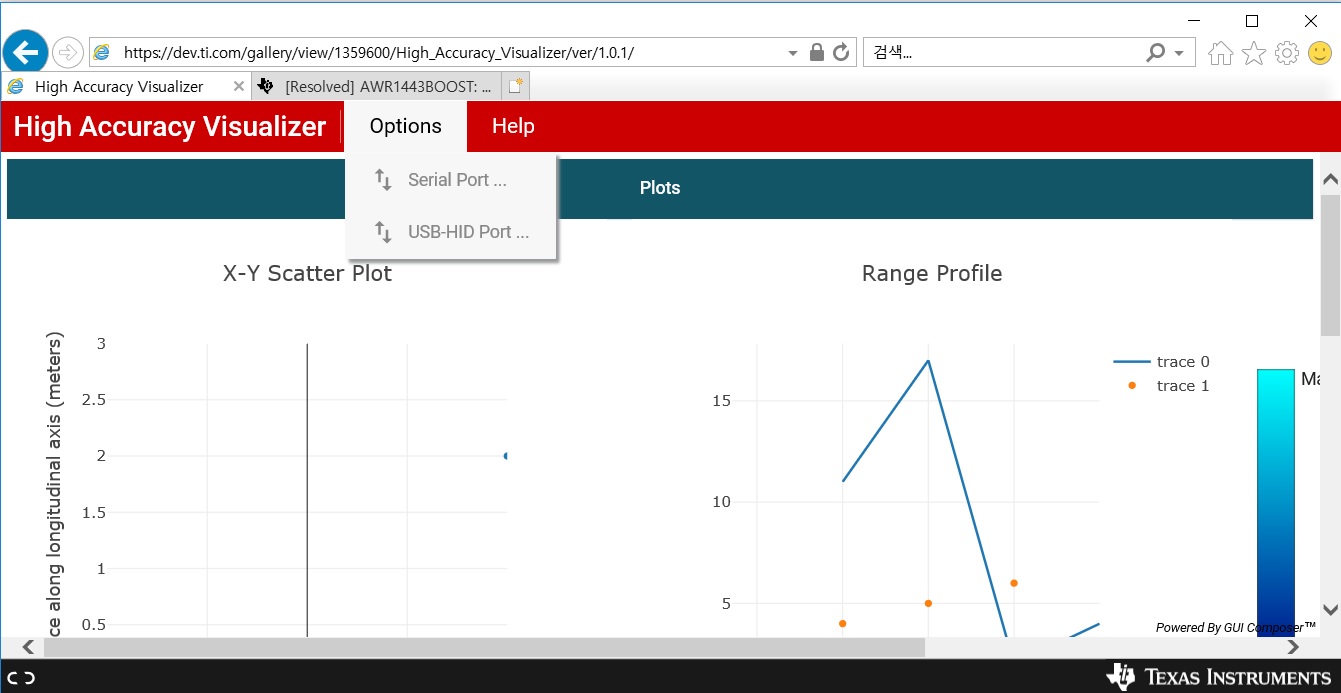Open the home page icon
1341x693 pixels.
click(1220, 53)
